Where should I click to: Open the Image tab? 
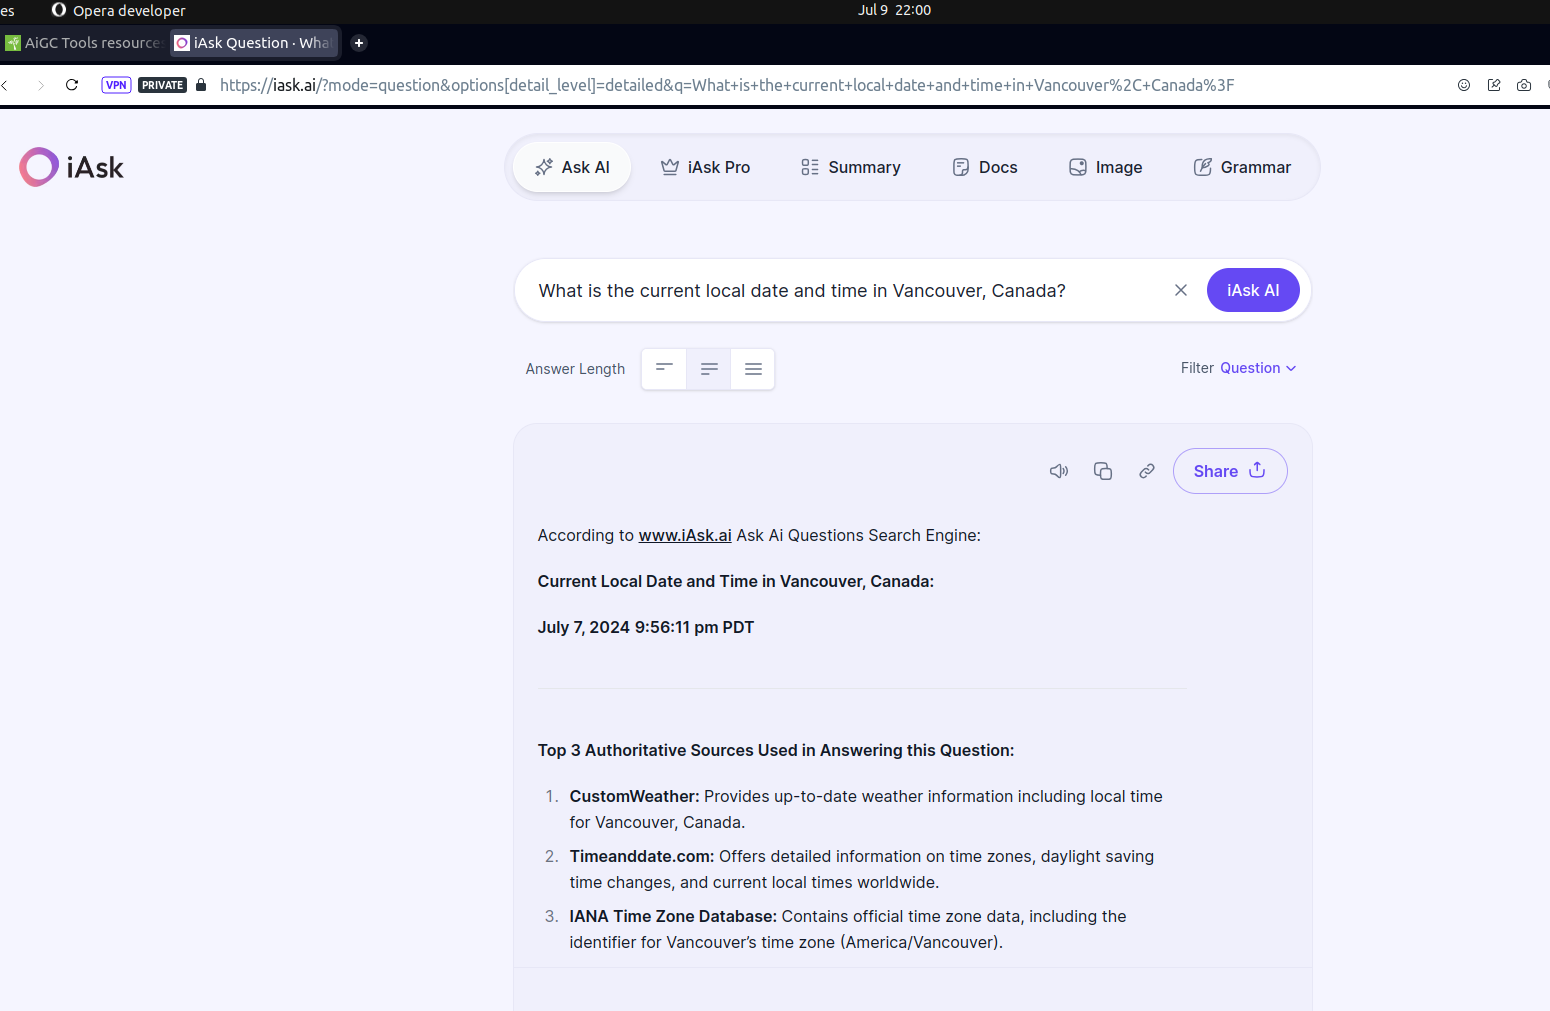[1105, 167]
